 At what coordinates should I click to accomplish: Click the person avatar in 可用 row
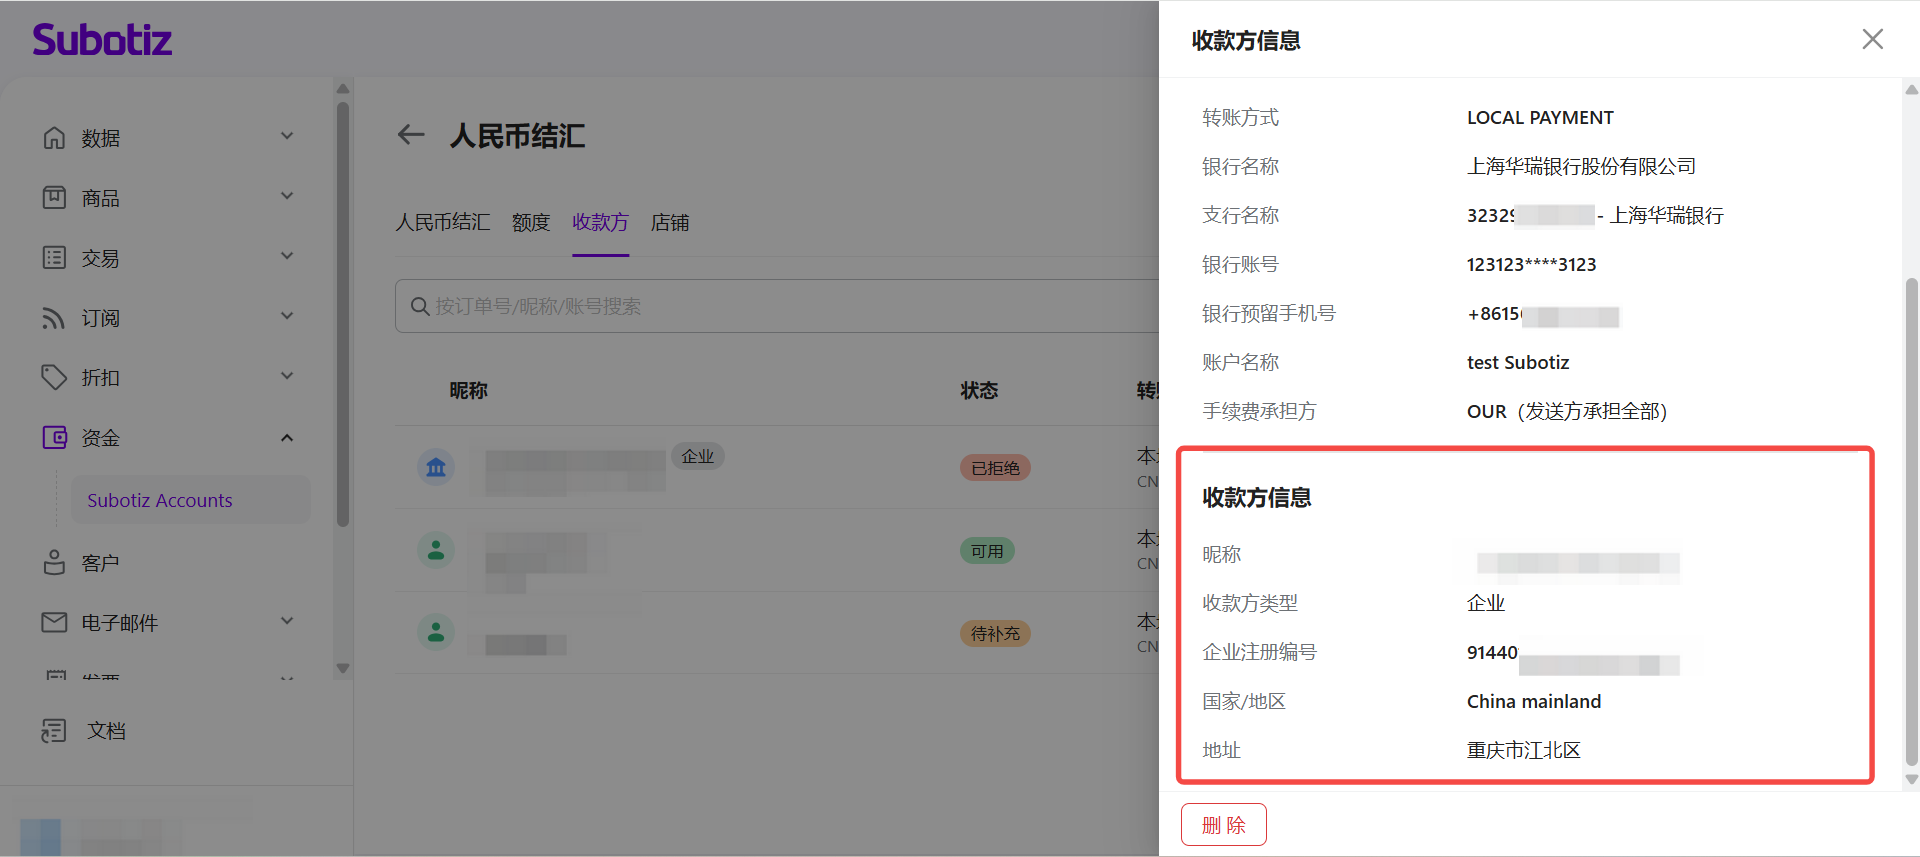pos(436,550)
